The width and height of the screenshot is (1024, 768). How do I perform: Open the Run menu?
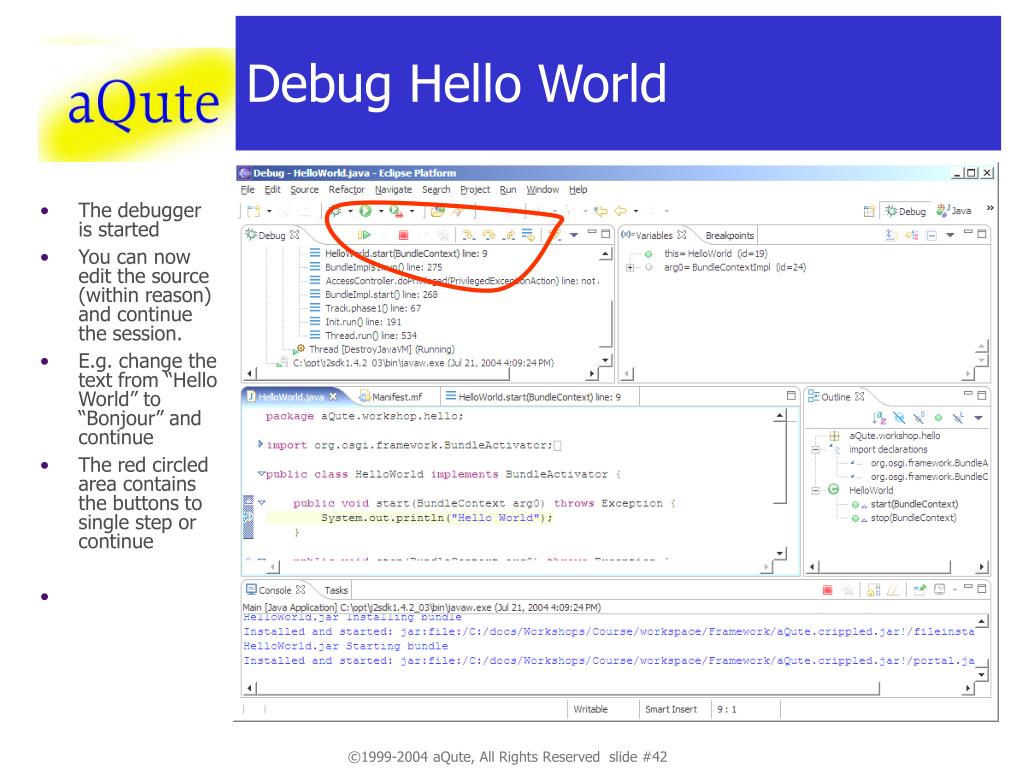pos(508,190)
